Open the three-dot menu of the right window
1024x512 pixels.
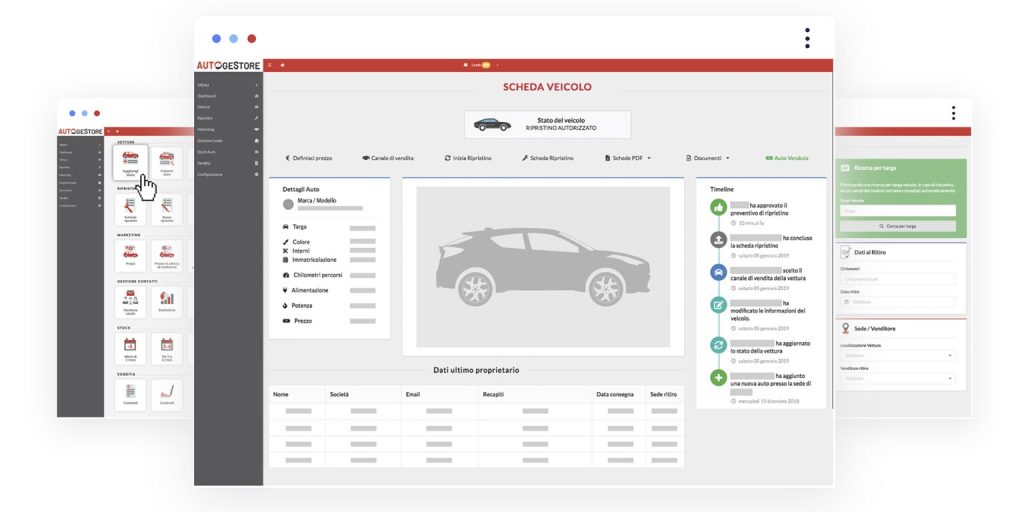pos(953,113)
